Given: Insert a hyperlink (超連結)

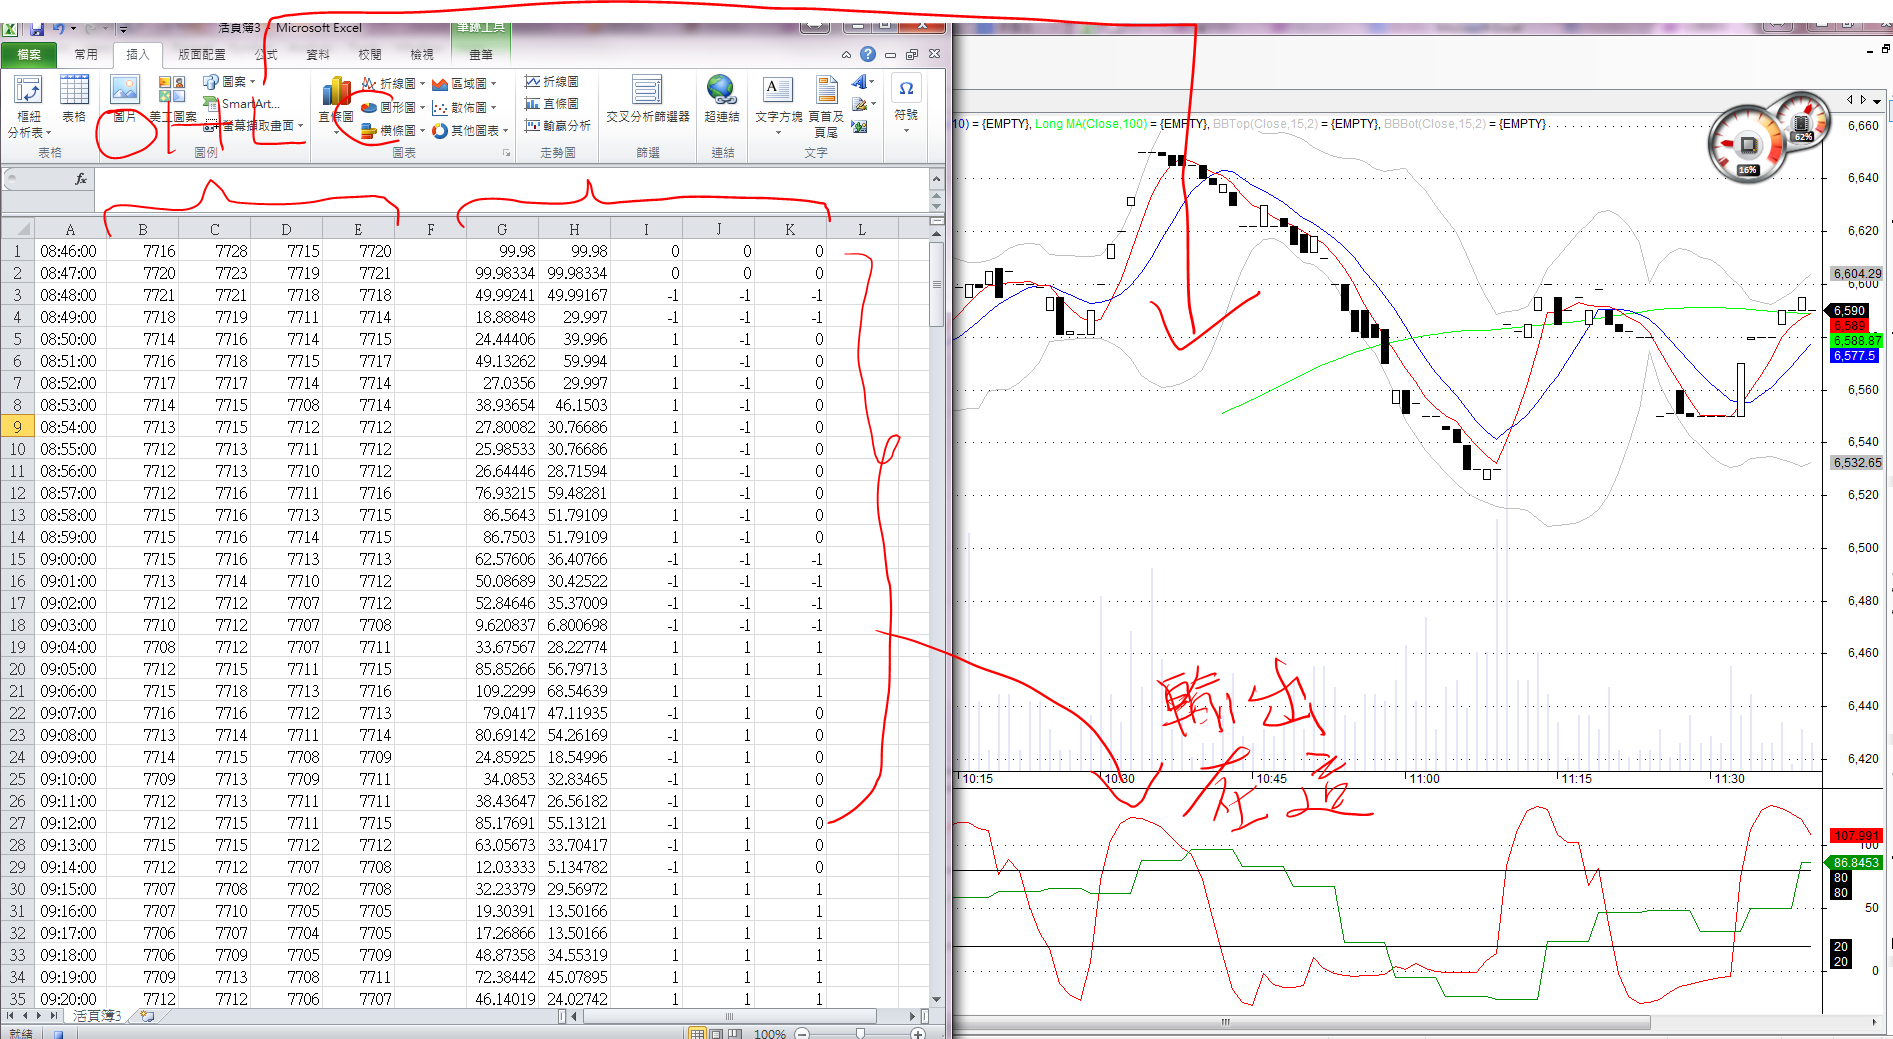Looking at the screenshot, I should click(721, 98).
